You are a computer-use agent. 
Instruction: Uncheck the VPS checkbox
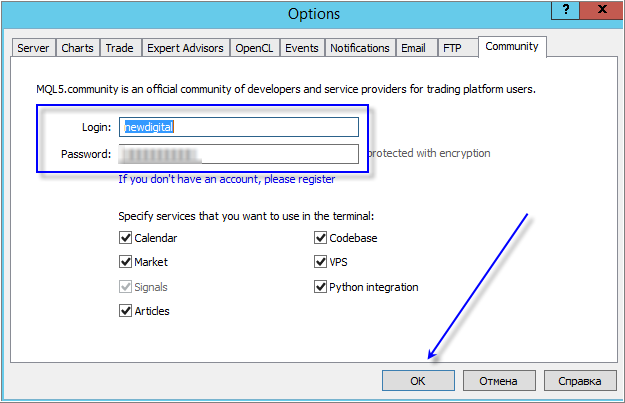point(321,262)
